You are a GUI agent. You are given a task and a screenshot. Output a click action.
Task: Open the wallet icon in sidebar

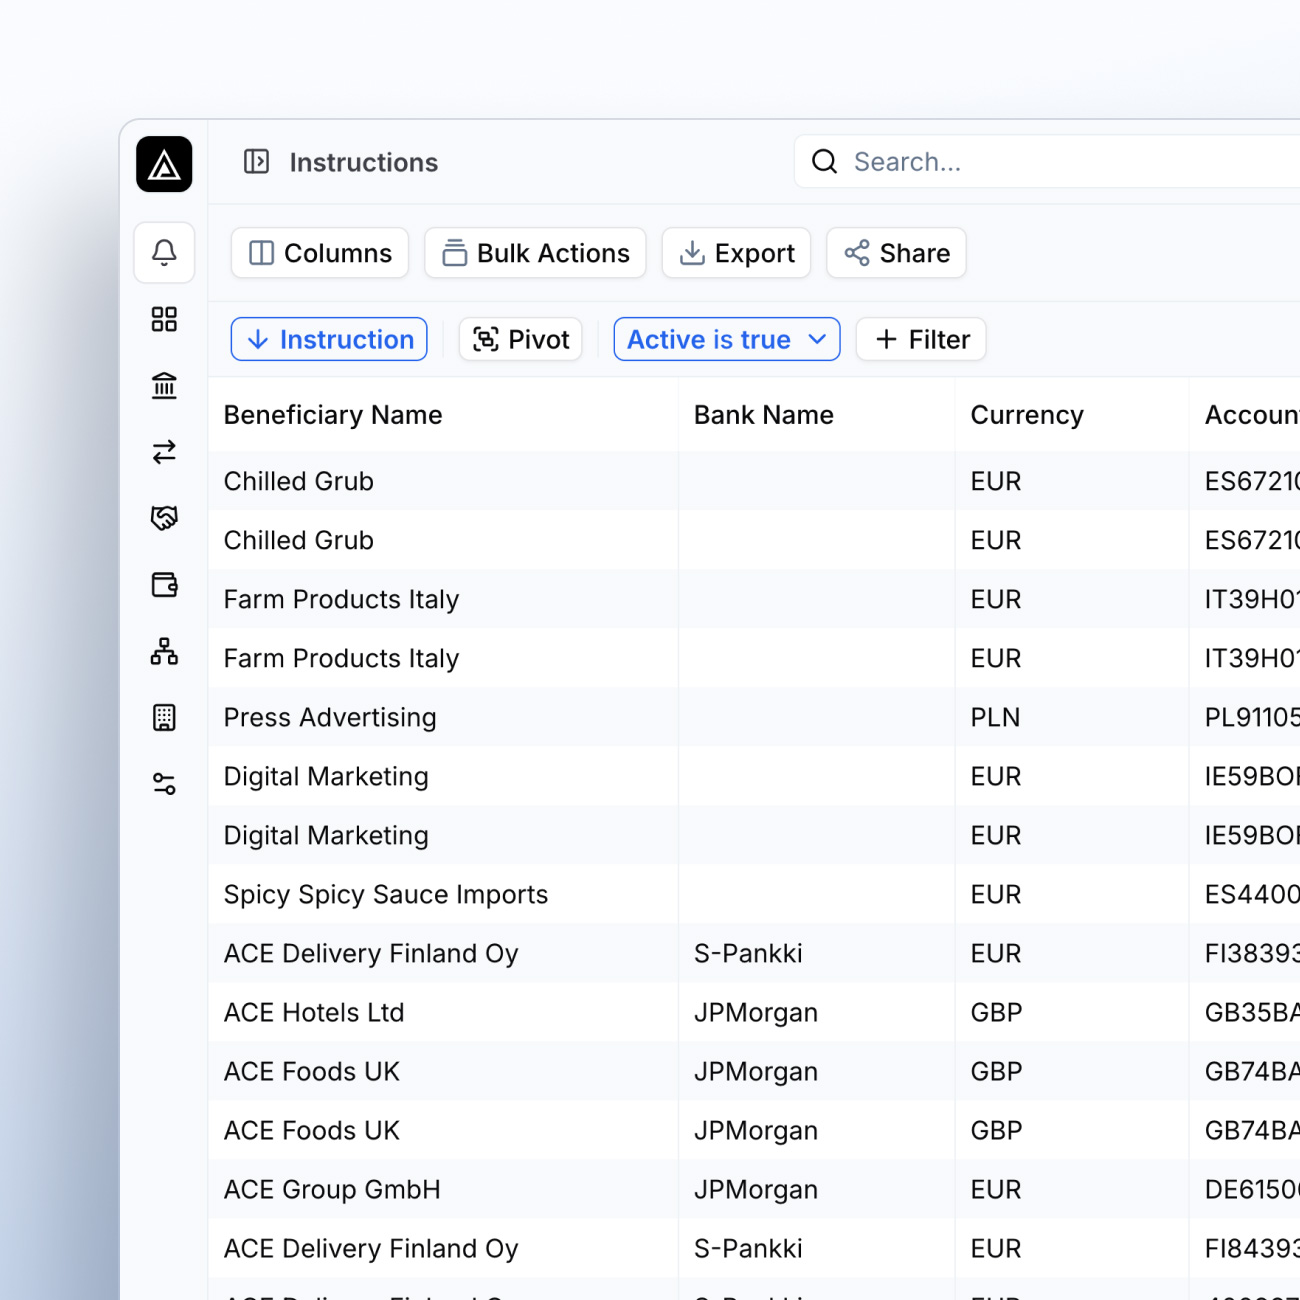point(164,585)
